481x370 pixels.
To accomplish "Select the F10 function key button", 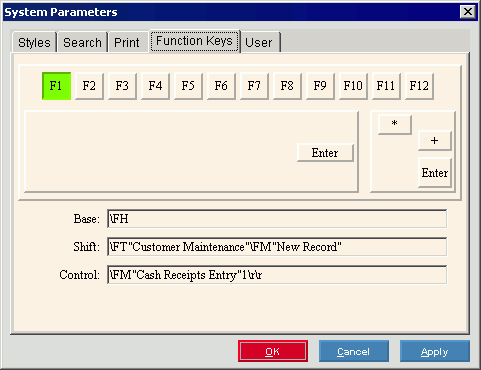I will point(353,86).
